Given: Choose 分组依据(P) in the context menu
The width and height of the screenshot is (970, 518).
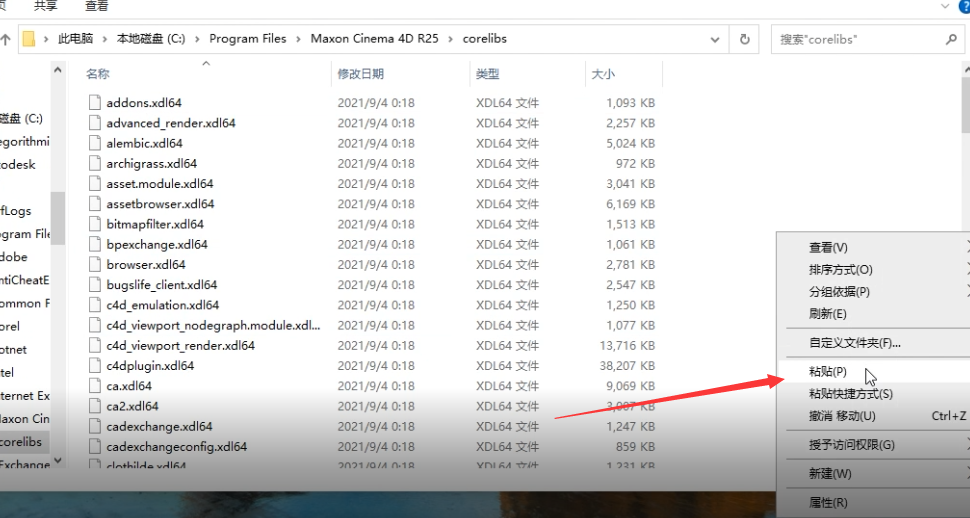Looking at the screenshot, I should click(x=873, y=291).
